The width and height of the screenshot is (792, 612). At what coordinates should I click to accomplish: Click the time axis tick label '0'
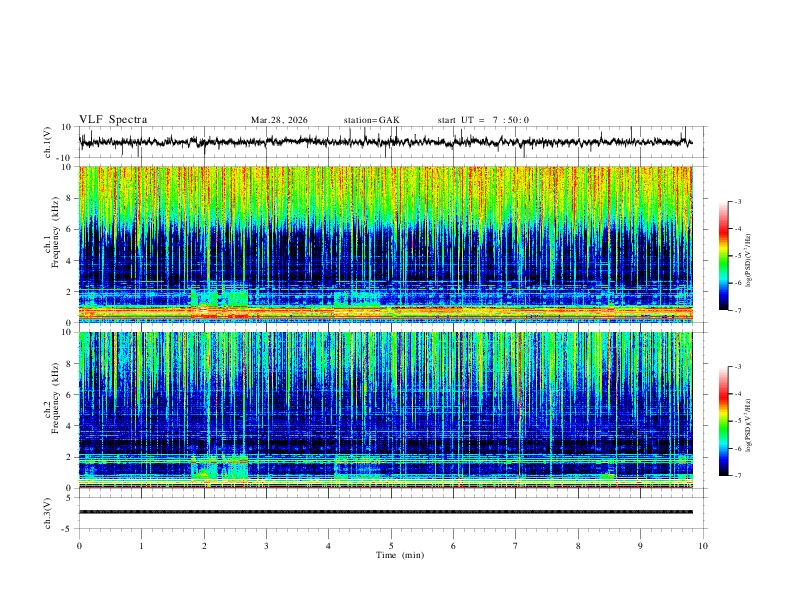coord(79,546)
